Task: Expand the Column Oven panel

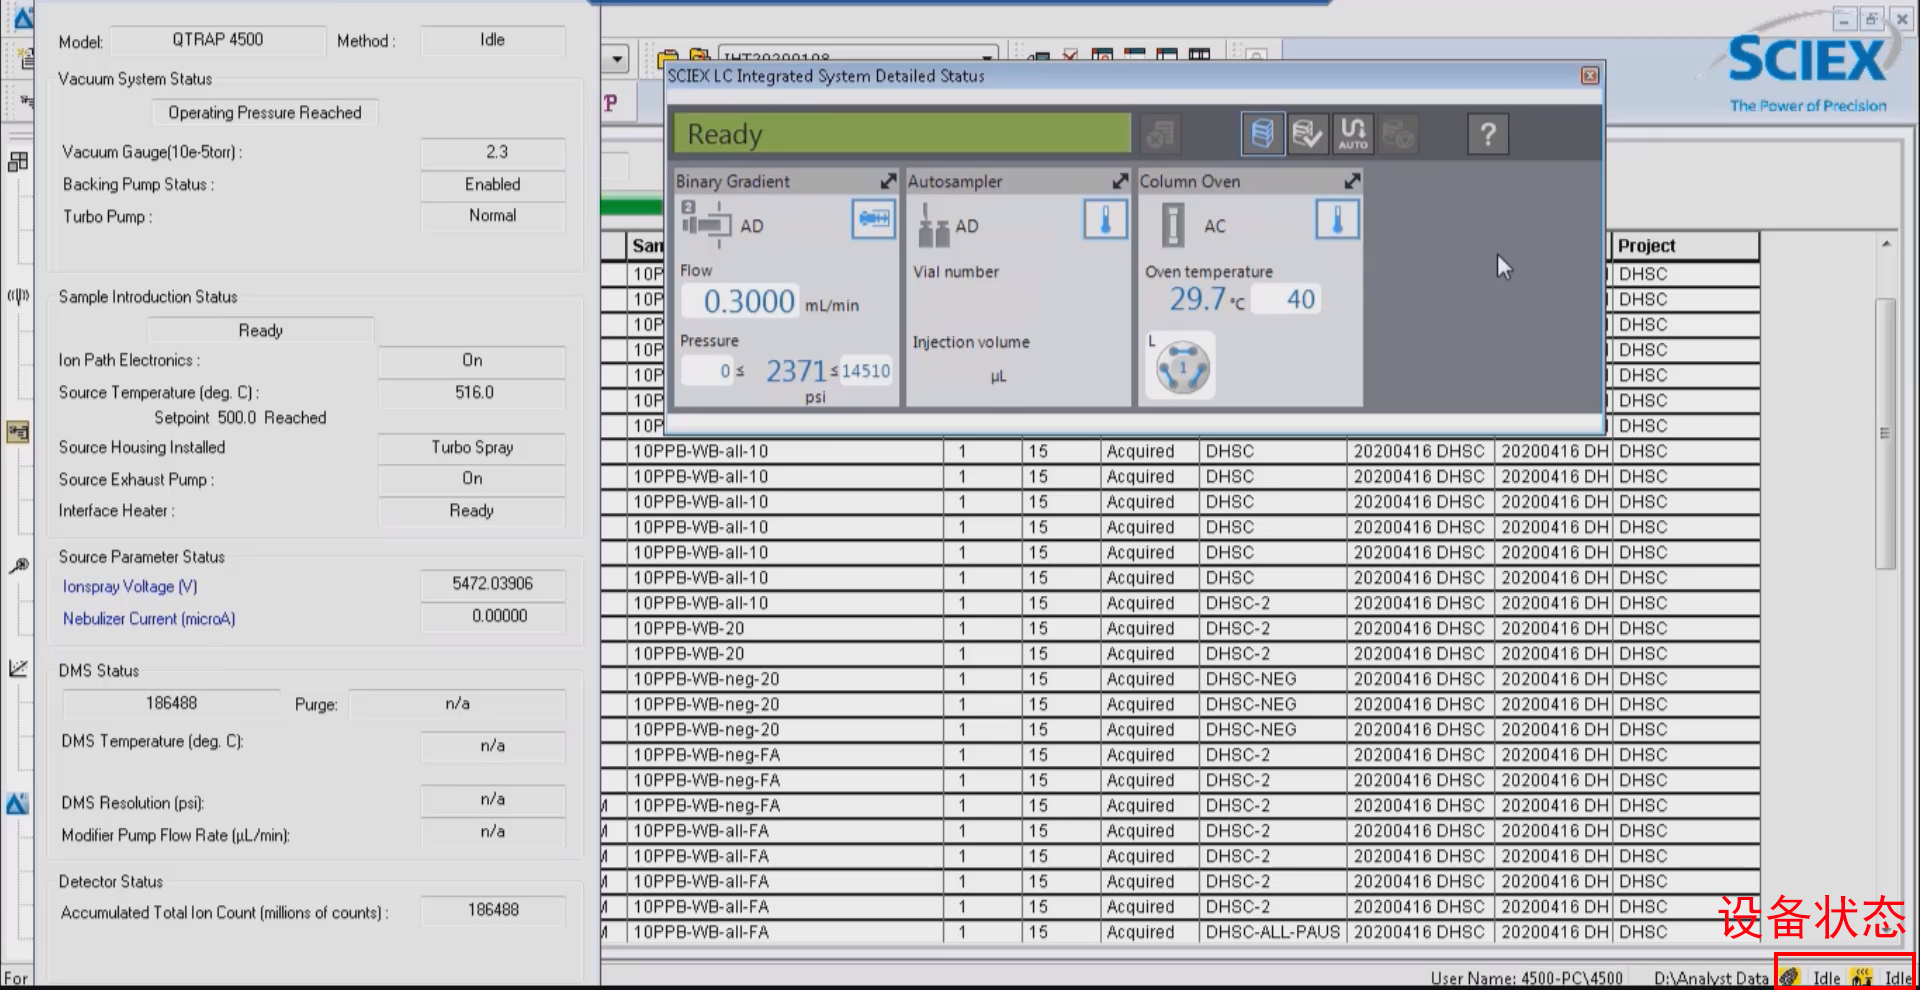Action: [1352, 181]
